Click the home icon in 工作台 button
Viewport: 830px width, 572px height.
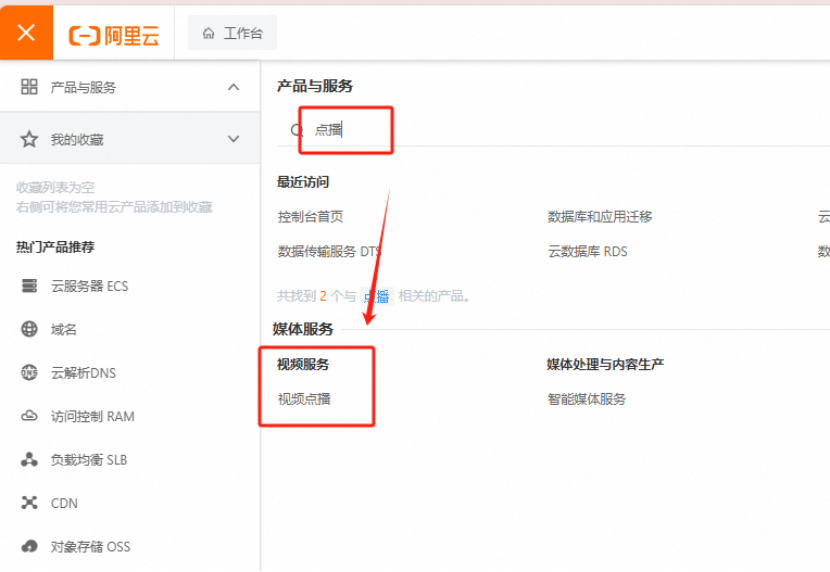click(x=209, y=33)
